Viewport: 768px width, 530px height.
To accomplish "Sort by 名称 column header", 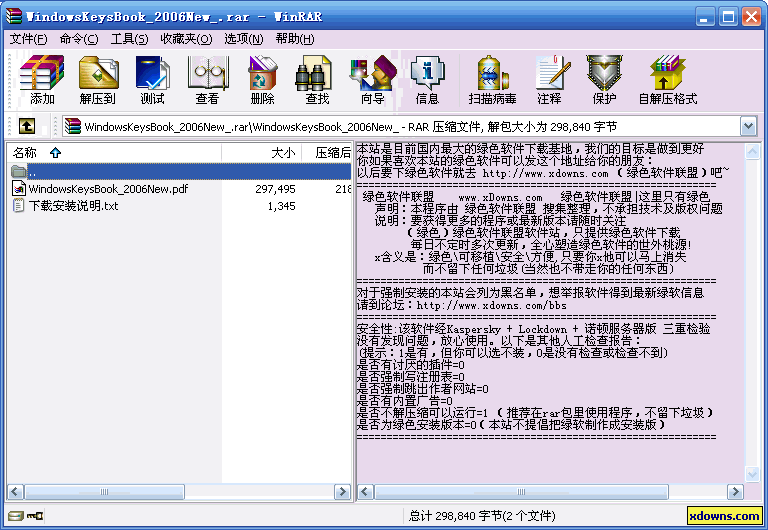I will click(114, 152).
